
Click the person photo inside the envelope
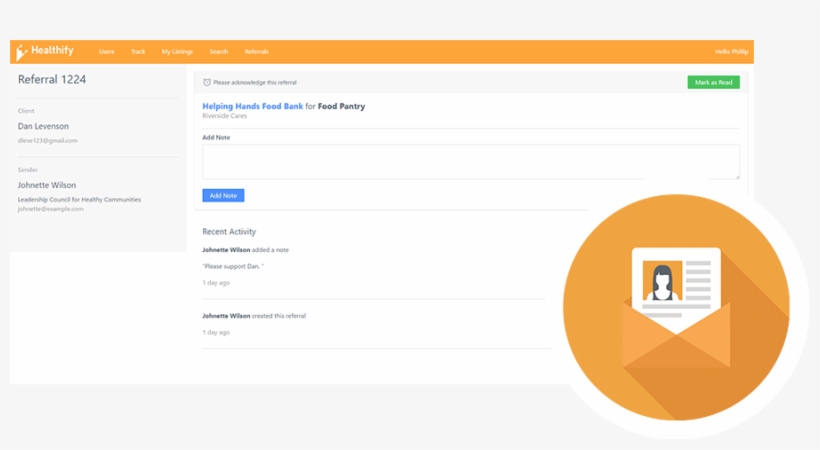coord(662,281)
